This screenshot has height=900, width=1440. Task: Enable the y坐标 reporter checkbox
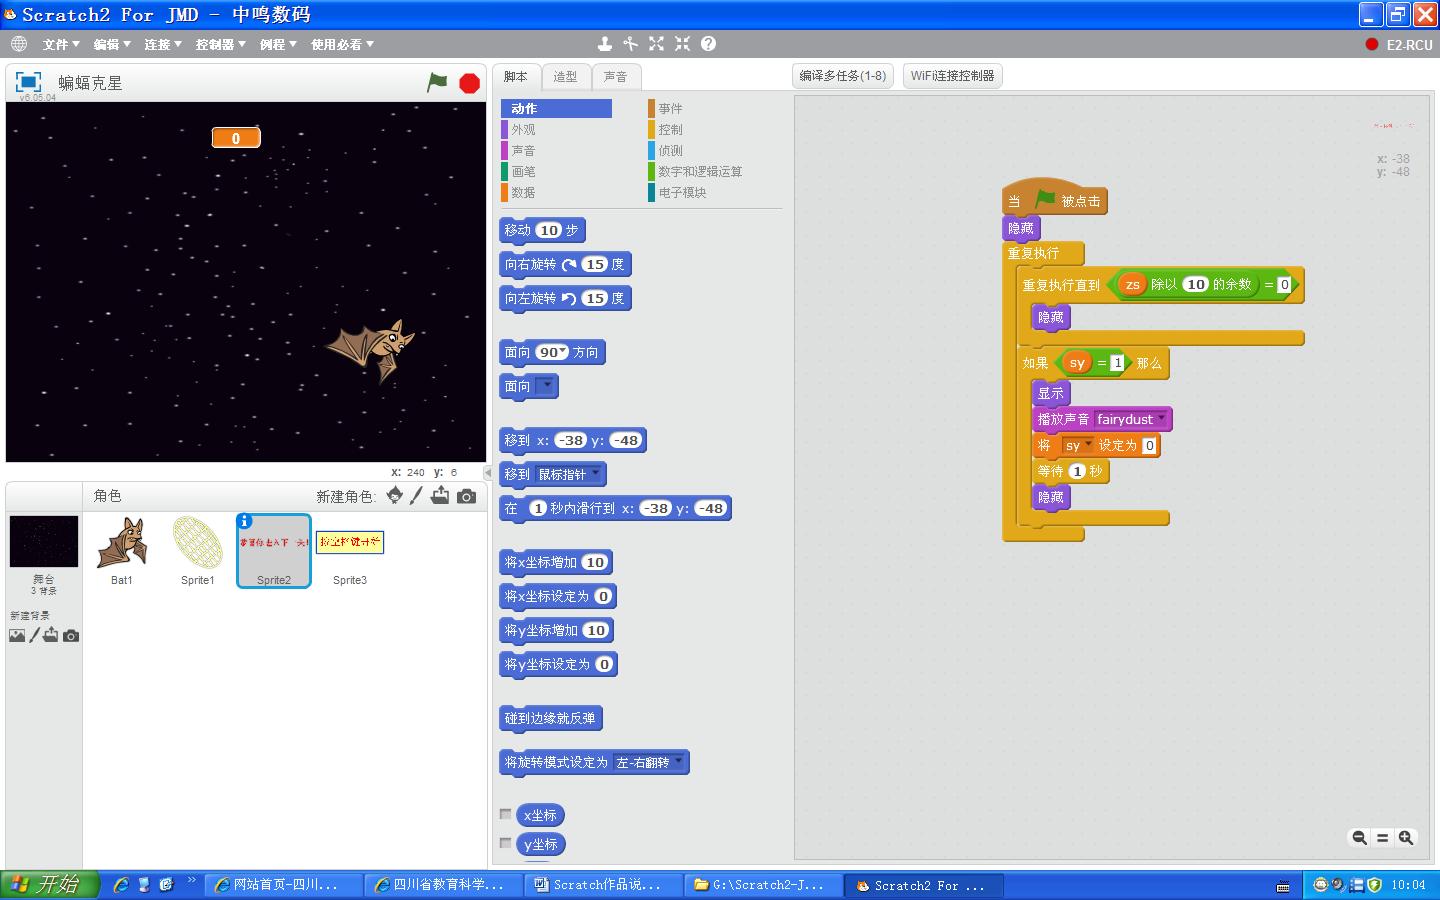pyautogui.click(x=506, y=843)
